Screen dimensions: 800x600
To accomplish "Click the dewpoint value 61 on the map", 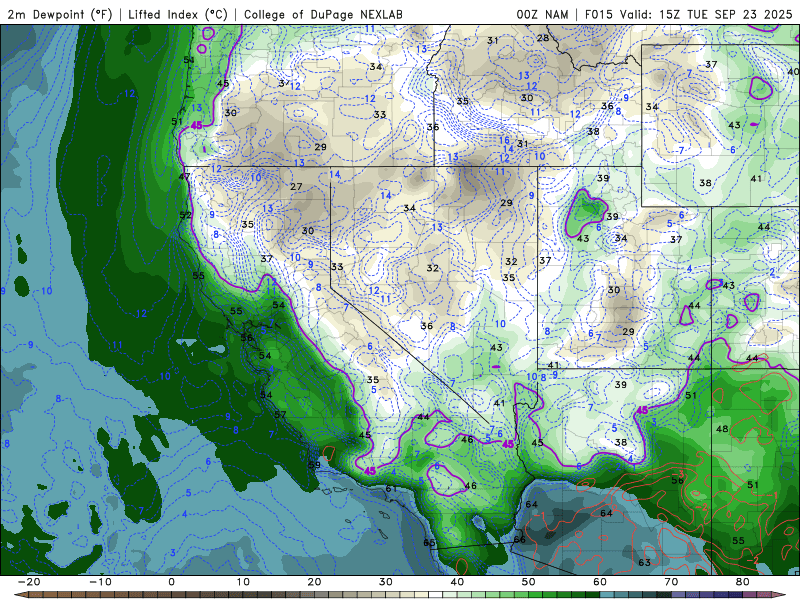I will (x=391, y=489).
